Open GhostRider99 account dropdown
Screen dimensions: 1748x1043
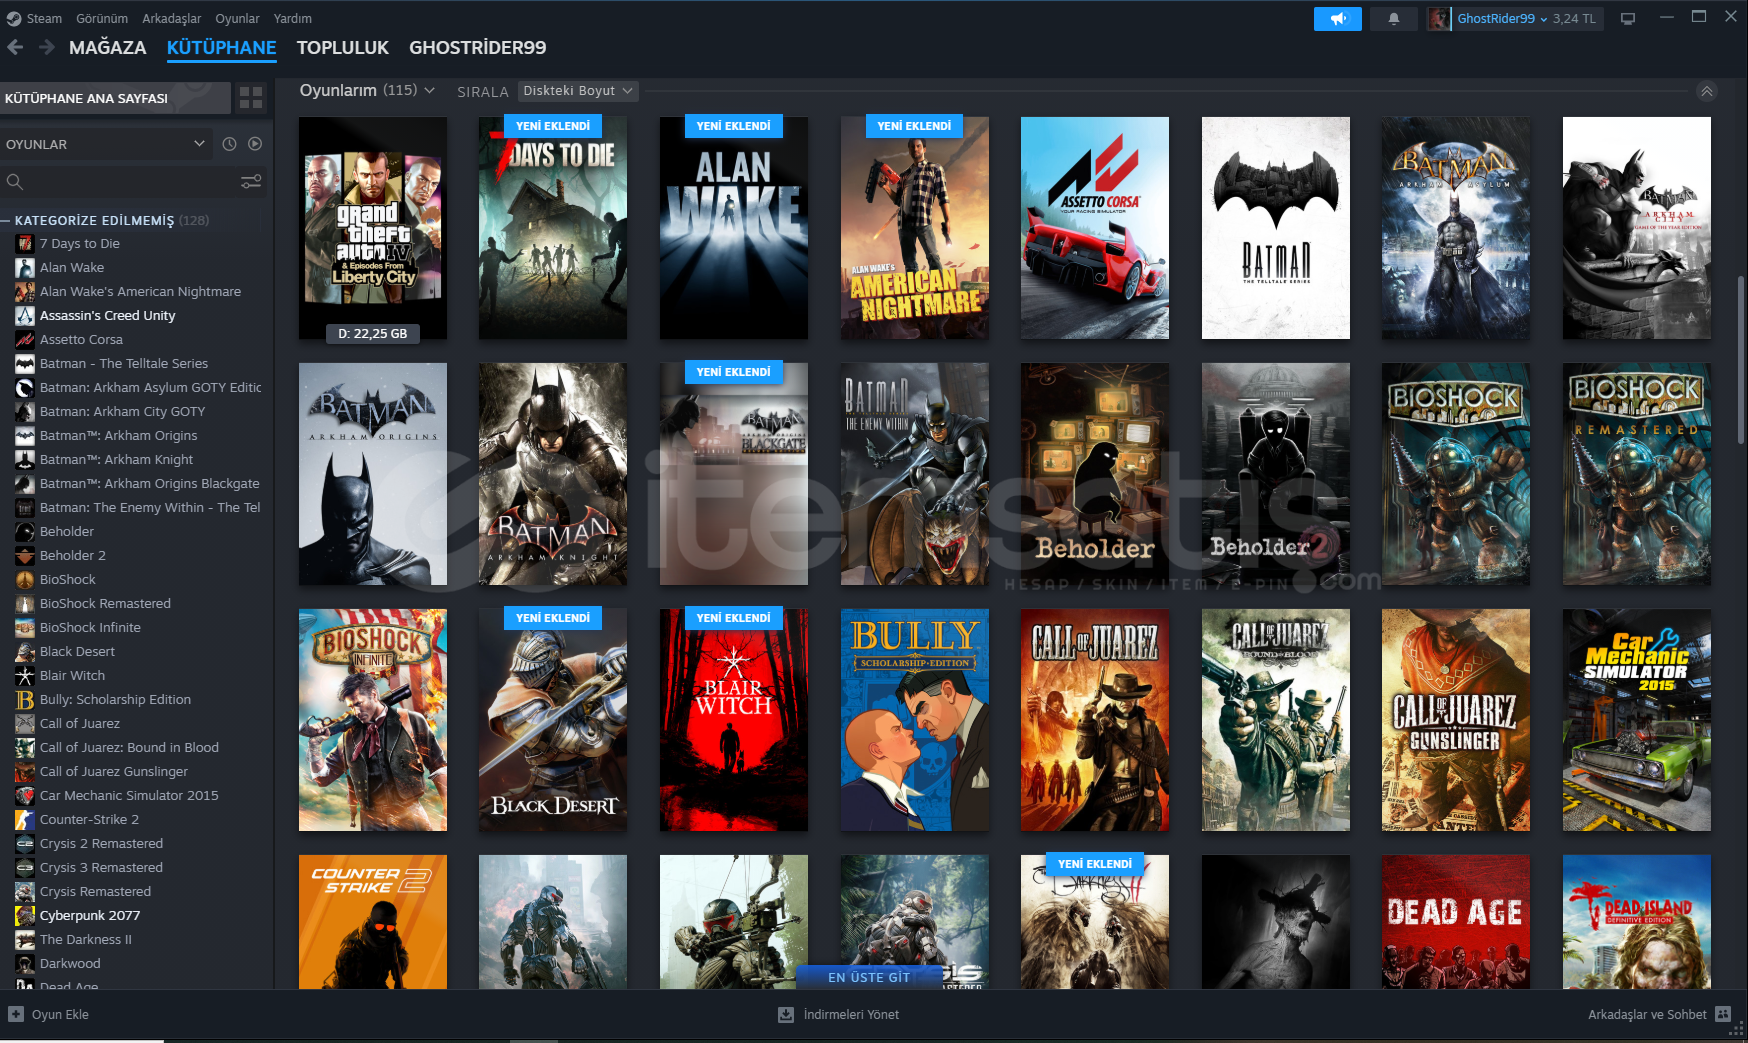(1502, 19)
